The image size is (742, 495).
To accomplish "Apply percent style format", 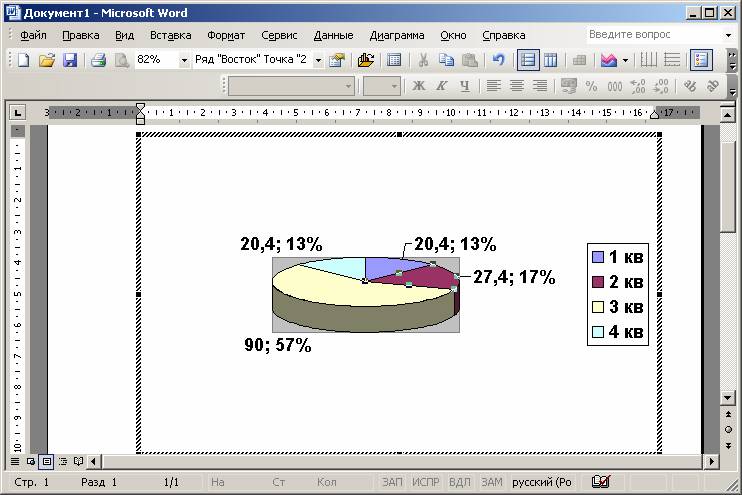I will tap(591, 86).
